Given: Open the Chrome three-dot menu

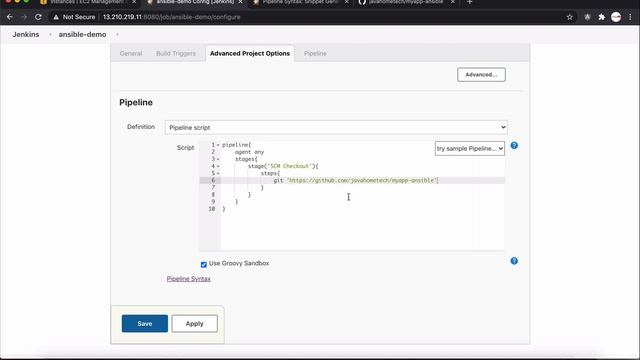Looking at the screenshot, I should (631, 17).
